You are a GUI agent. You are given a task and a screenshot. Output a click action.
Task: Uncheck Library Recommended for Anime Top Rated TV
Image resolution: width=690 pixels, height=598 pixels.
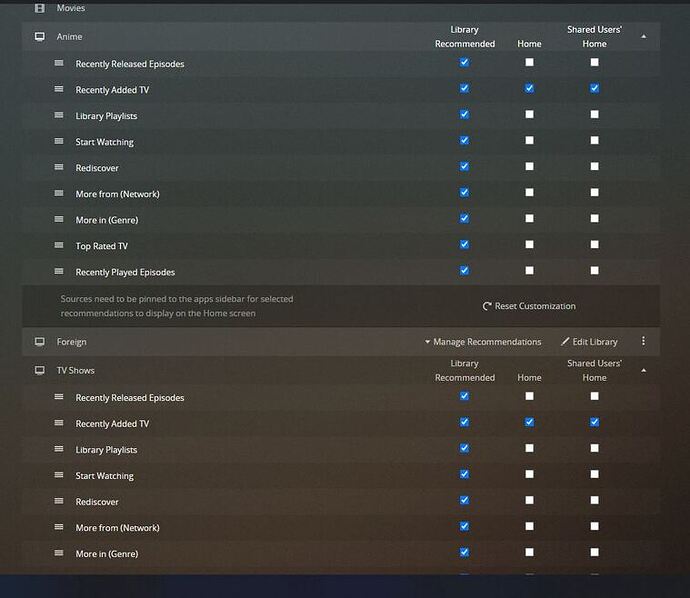[464, 244]
